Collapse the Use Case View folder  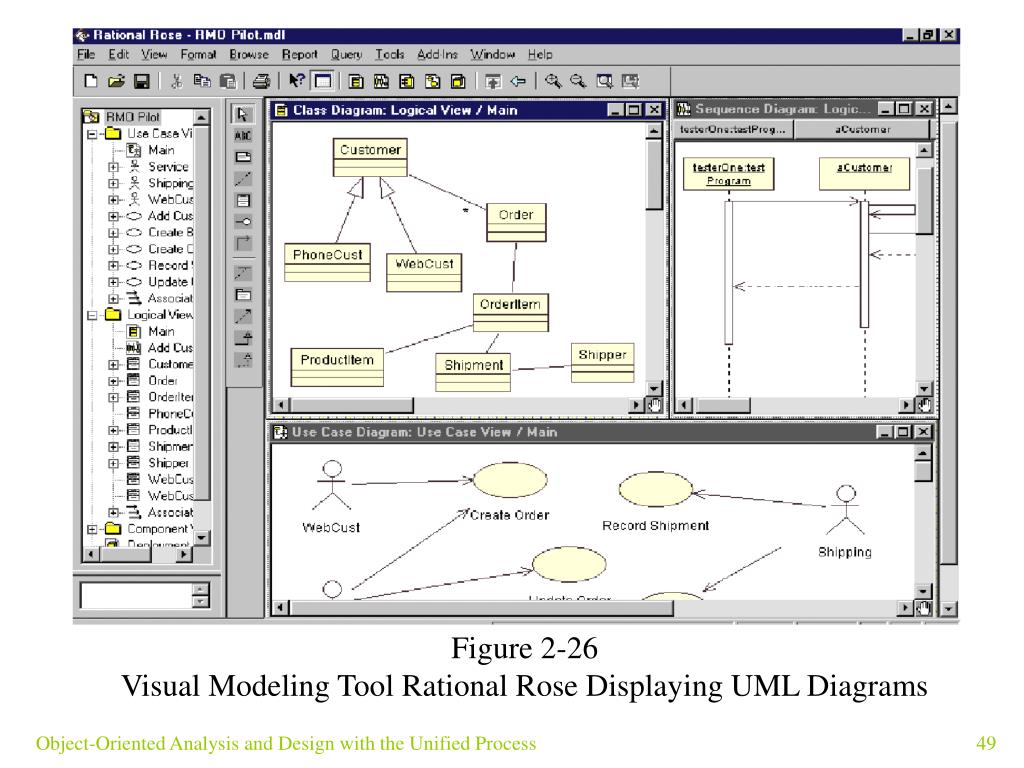coord(92,134)
